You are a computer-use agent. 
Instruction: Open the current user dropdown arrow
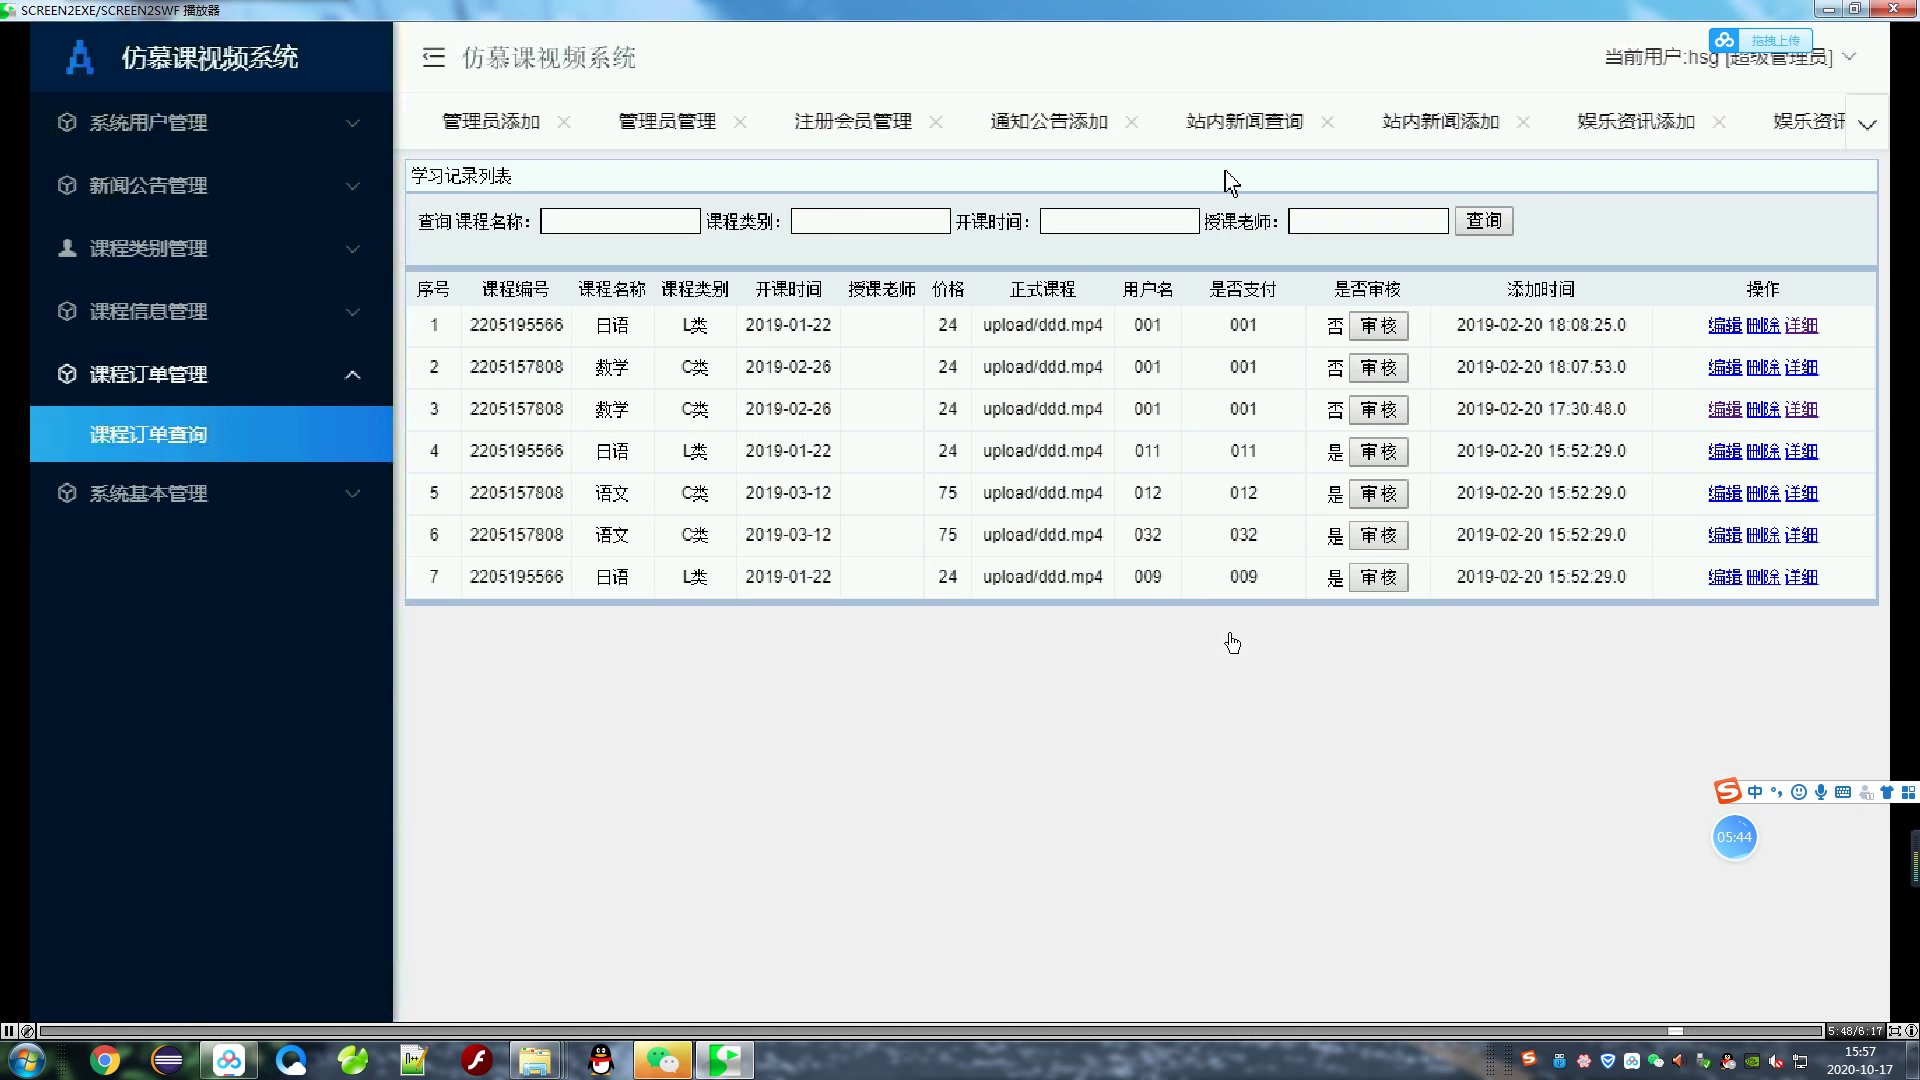1849,57
